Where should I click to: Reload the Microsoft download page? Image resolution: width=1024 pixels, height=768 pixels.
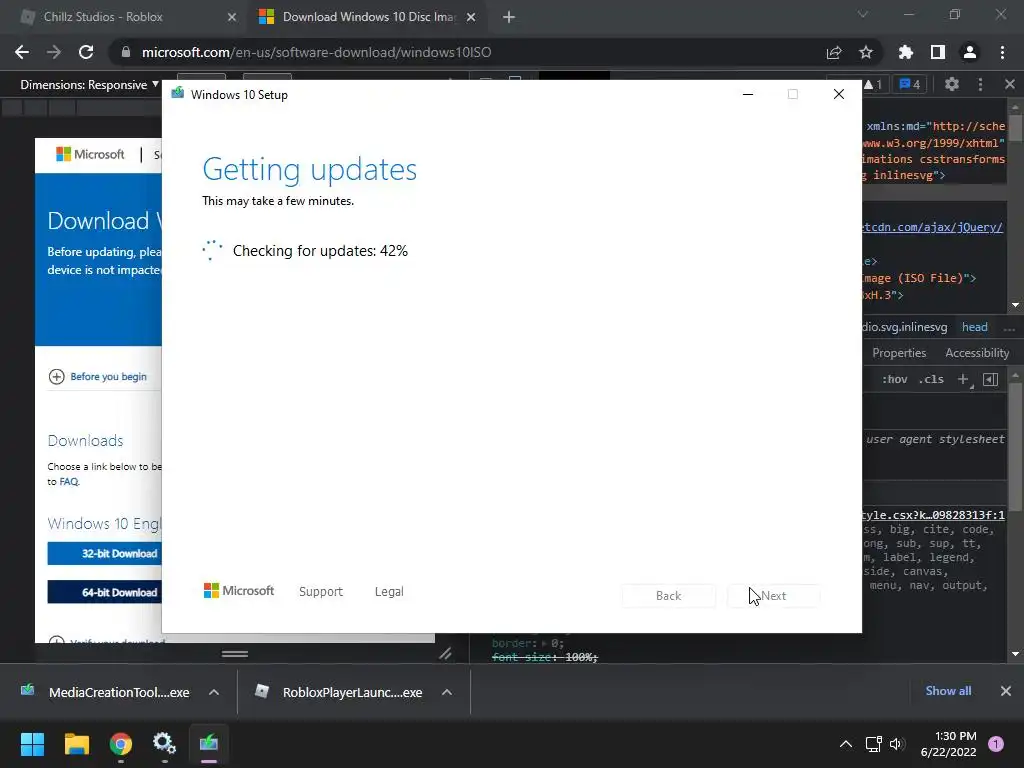pyautogui.click(x=86, y=52)
